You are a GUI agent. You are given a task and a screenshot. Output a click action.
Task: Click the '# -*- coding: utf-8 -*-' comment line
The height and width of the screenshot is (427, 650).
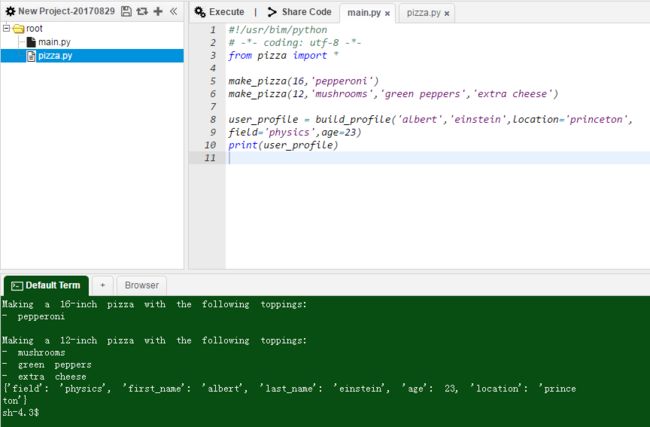(295, 43)
